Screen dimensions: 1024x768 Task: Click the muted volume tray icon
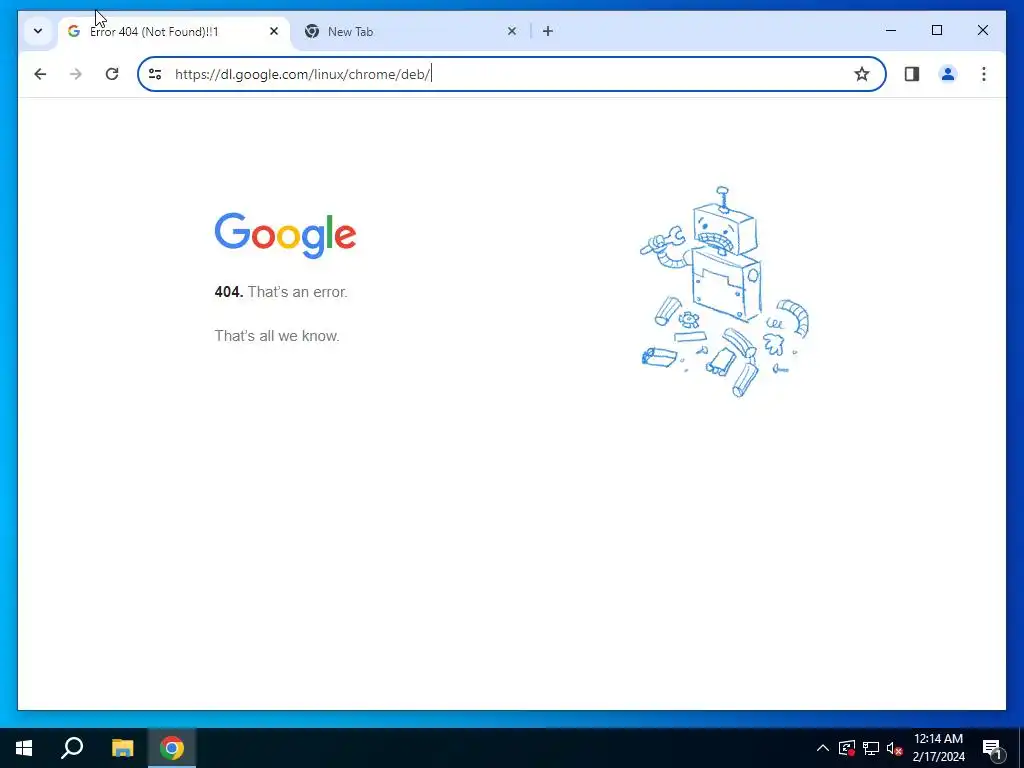894,748
